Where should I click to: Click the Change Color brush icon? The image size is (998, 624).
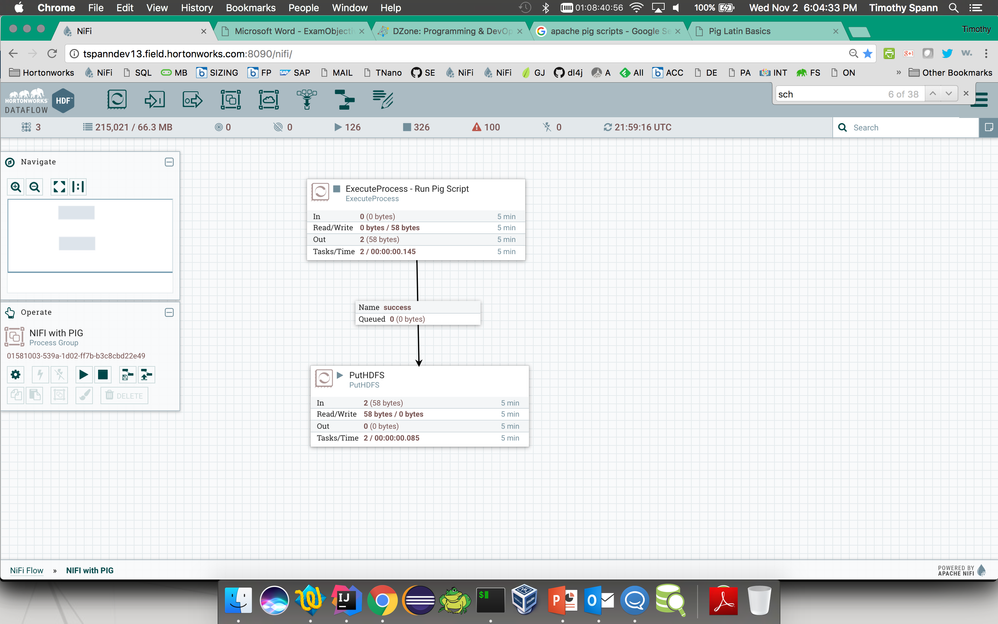tap(84, 395)
